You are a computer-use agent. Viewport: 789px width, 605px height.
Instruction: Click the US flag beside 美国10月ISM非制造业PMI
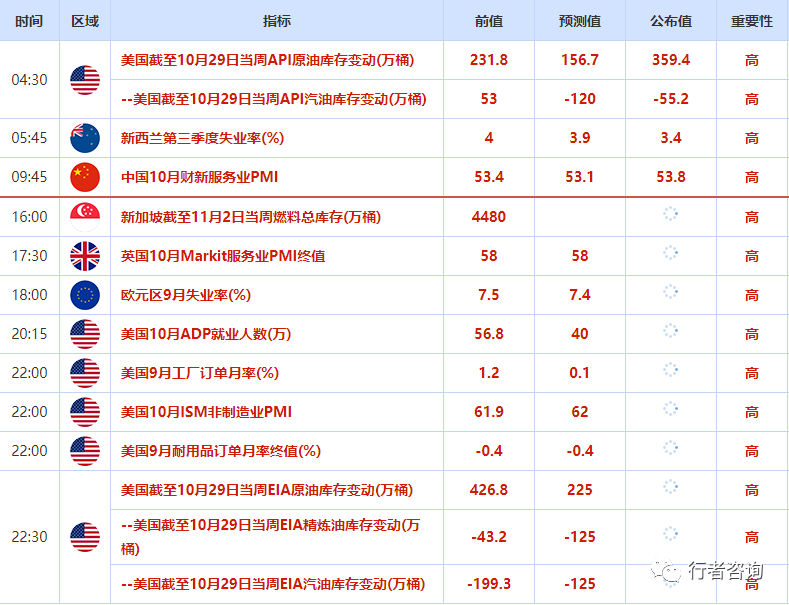point(85,412)
